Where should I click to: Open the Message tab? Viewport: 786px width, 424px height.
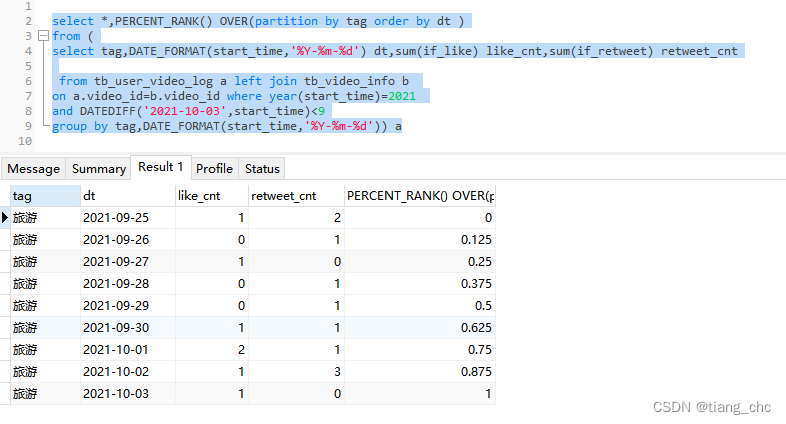click(33, 169)
